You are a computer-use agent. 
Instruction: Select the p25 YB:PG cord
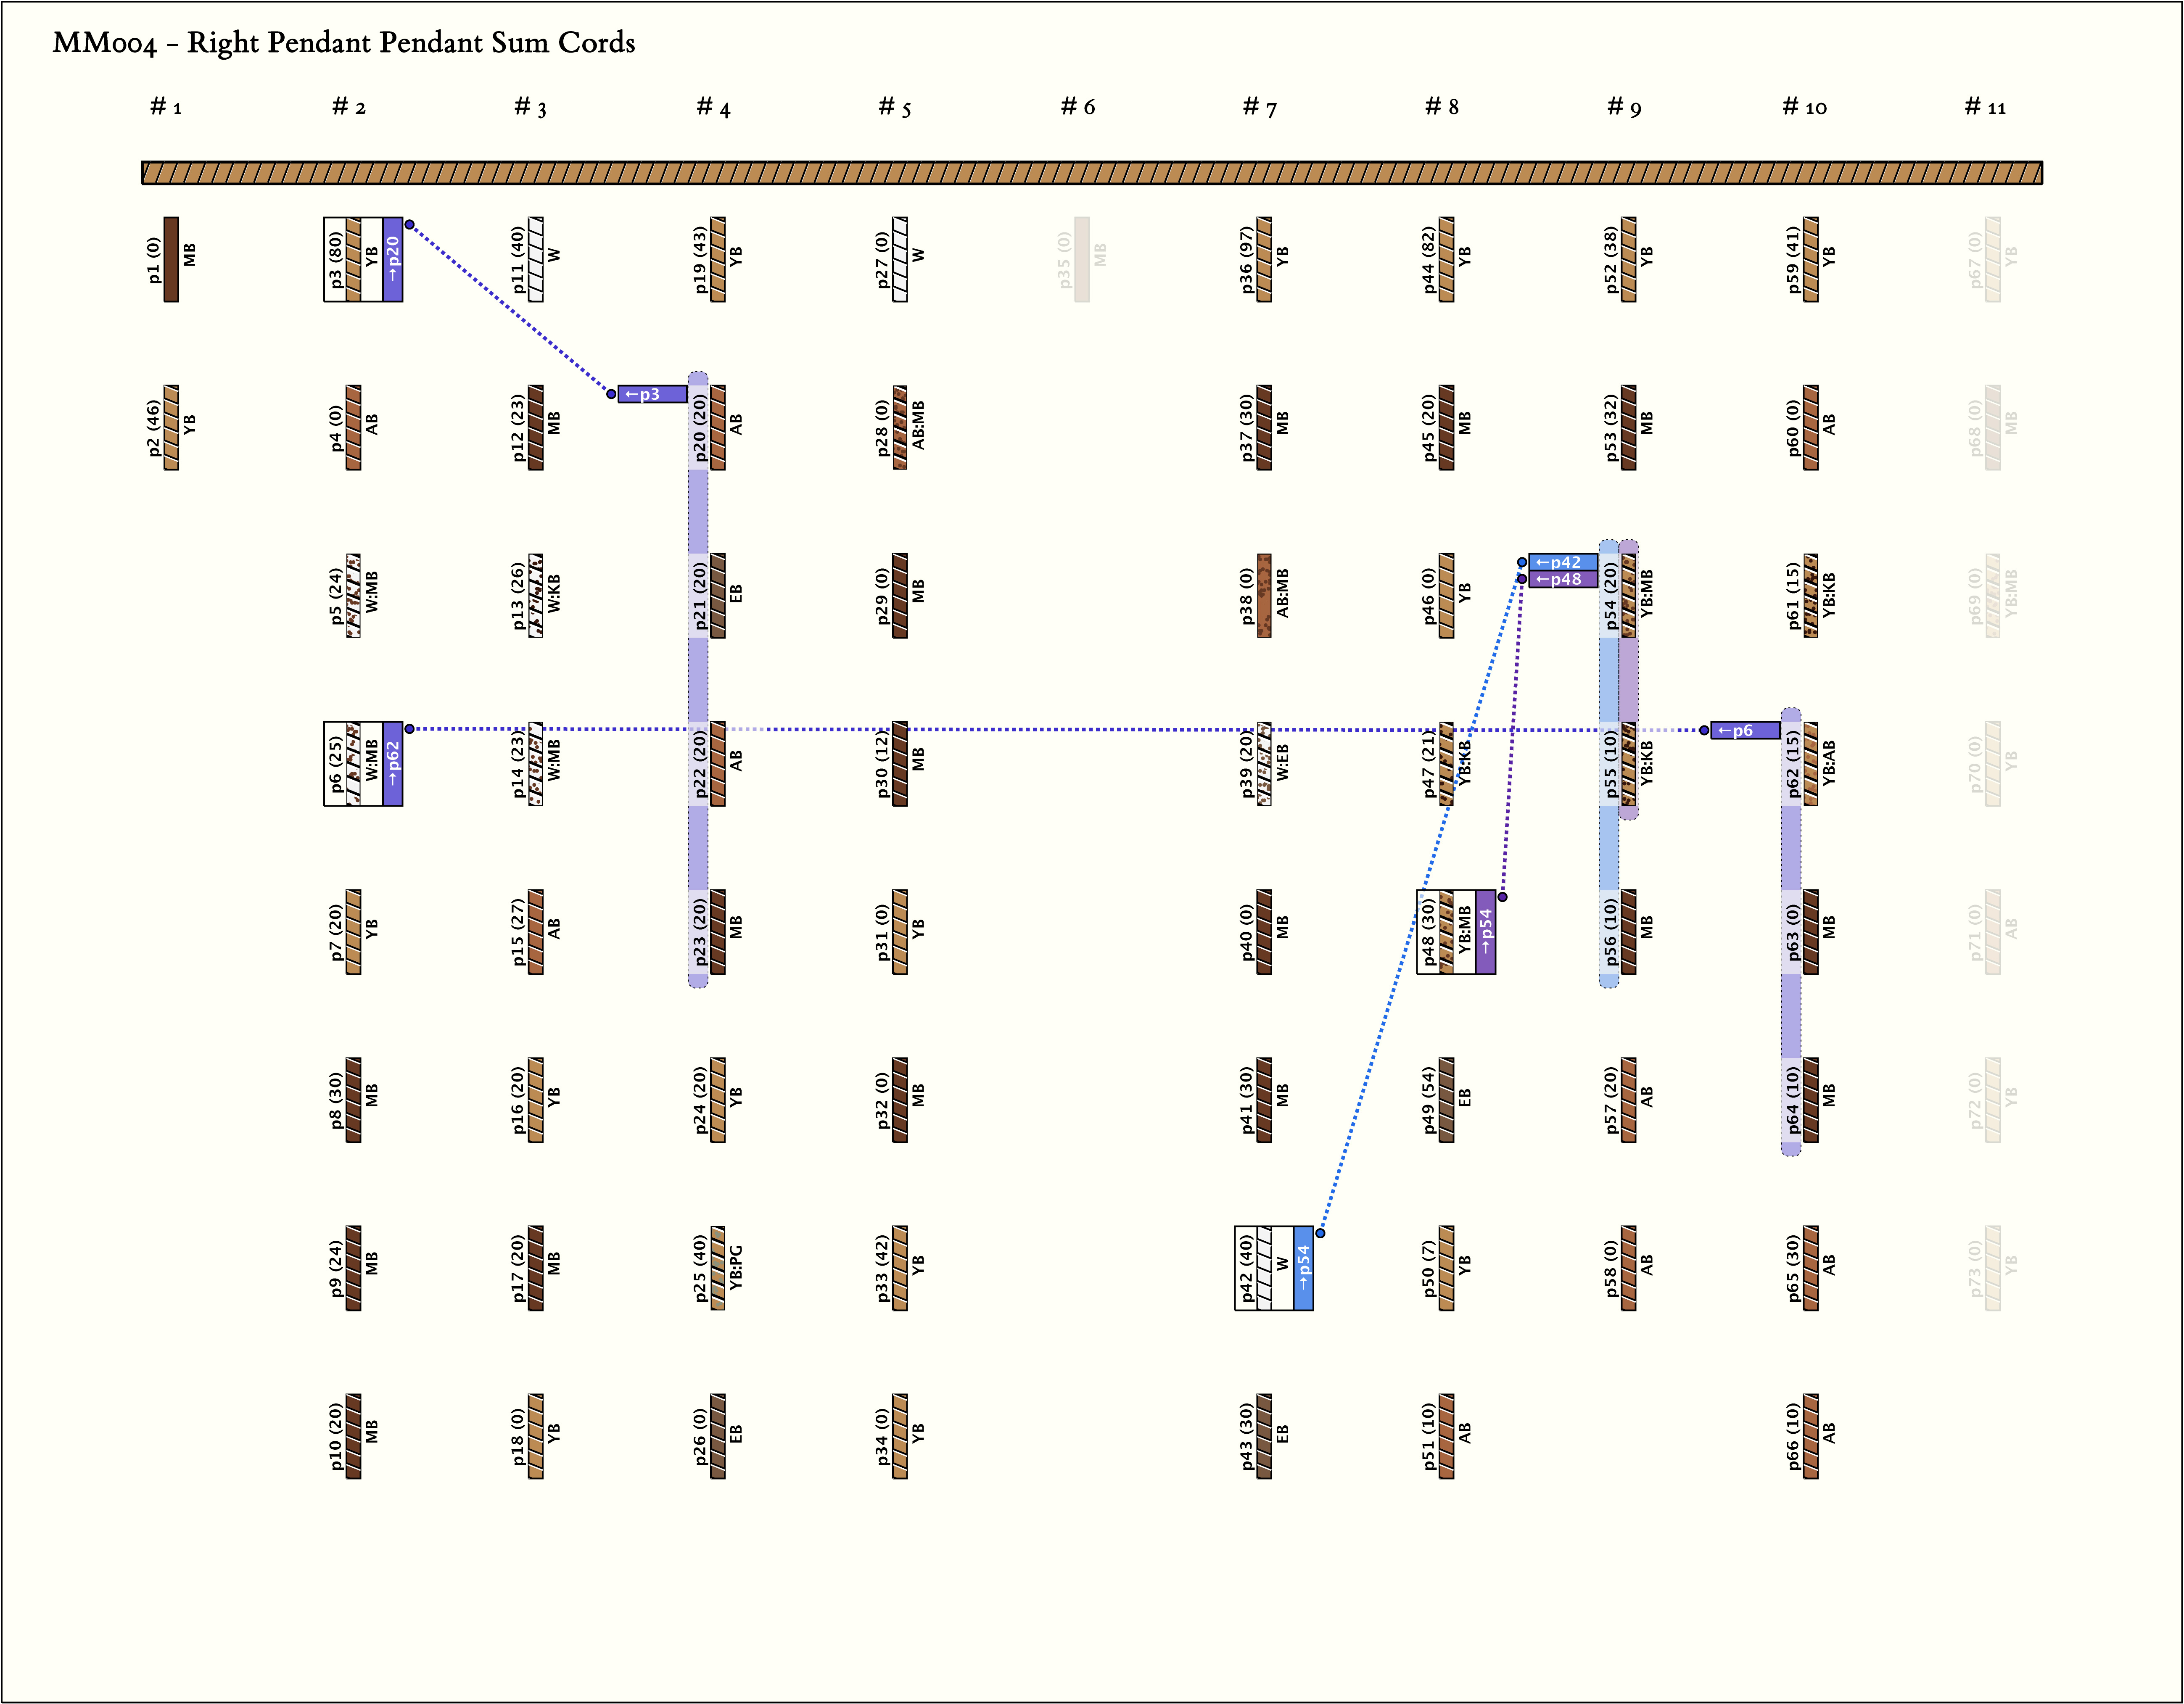tap(717, 1268)
